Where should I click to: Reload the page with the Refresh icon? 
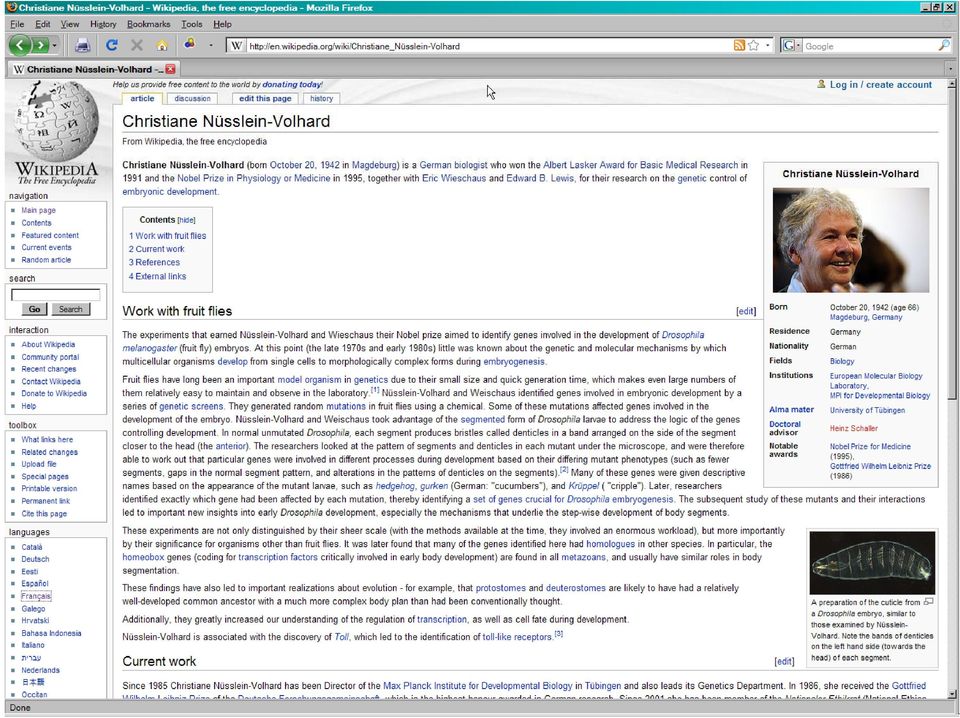[x=111, y=45]
